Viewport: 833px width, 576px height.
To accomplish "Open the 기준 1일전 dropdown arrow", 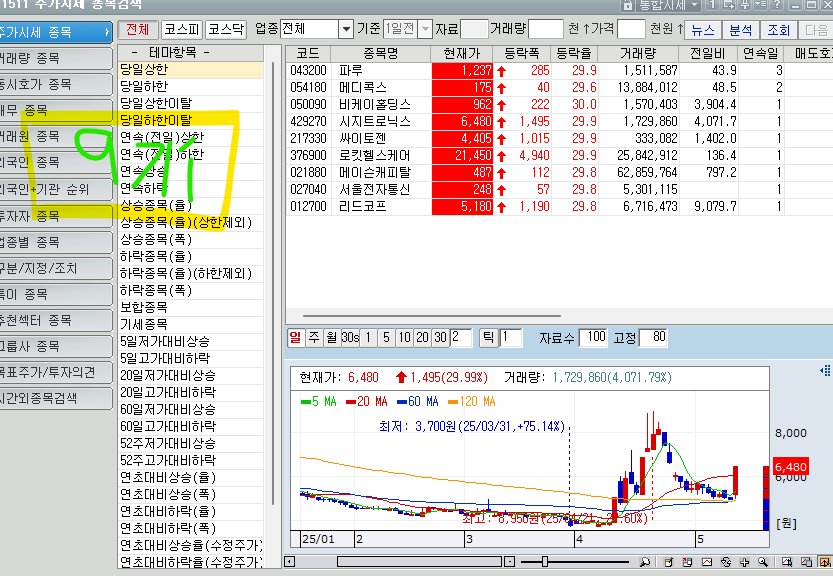I will click(425, 29).
